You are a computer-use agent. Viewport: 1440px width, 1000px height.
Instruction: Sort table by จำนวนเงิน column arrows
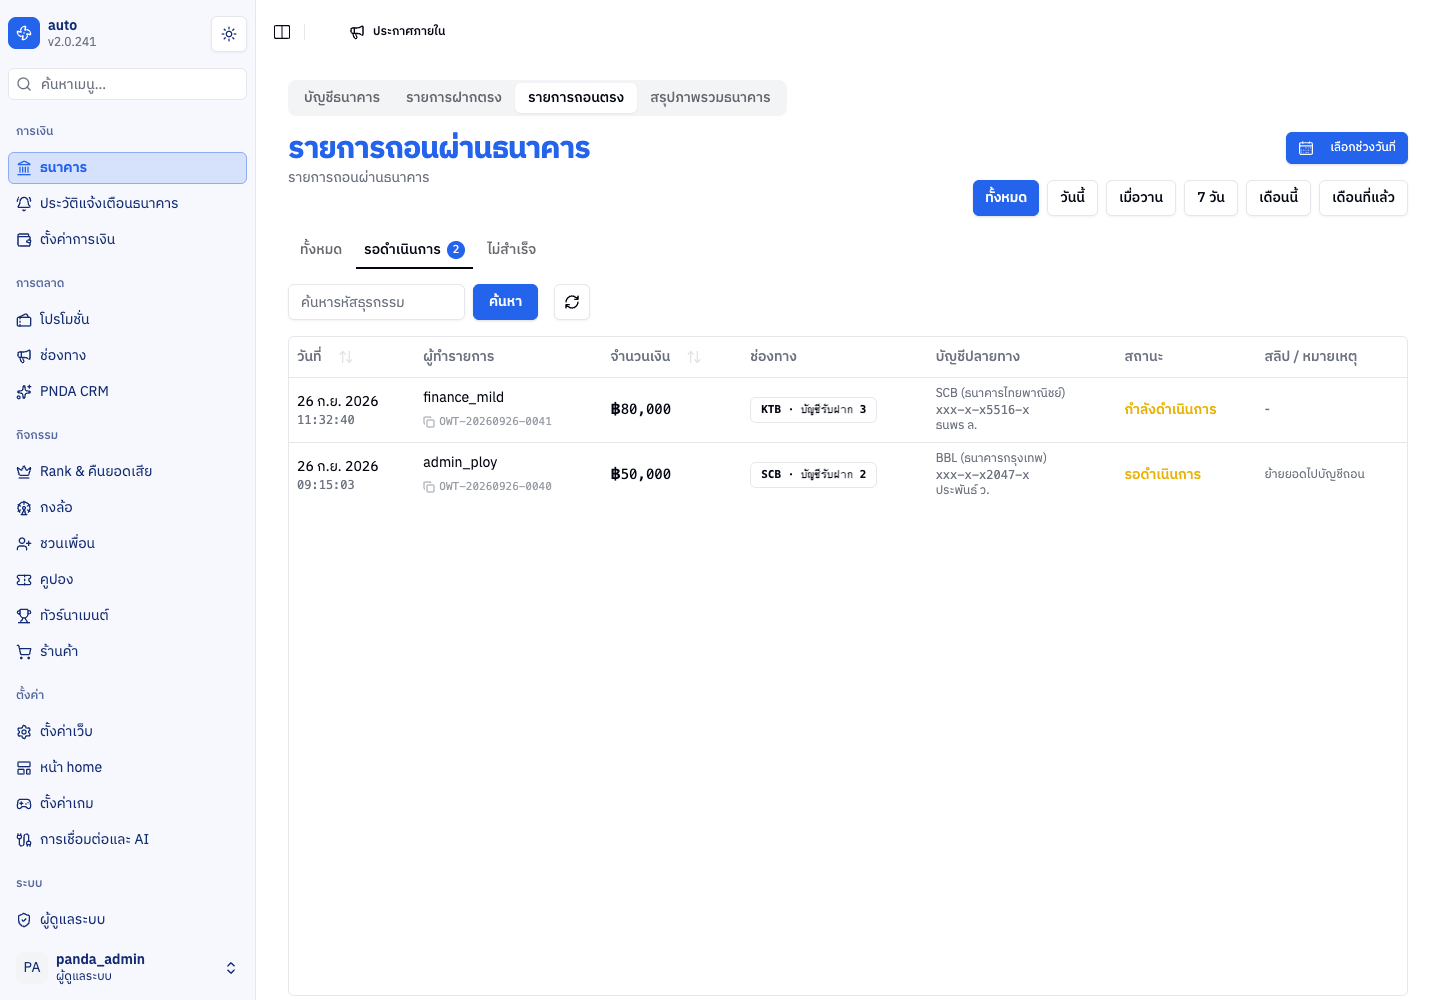click(694, 357)
